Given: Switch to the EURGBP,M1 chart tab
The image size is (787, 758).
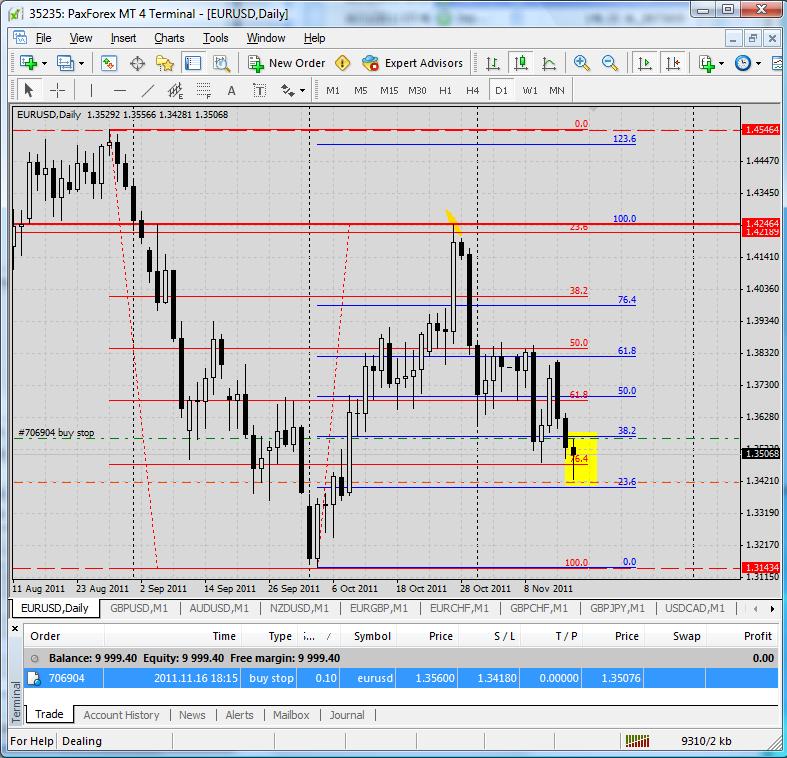Looking at the screenshot, I should tap(379, 608).
